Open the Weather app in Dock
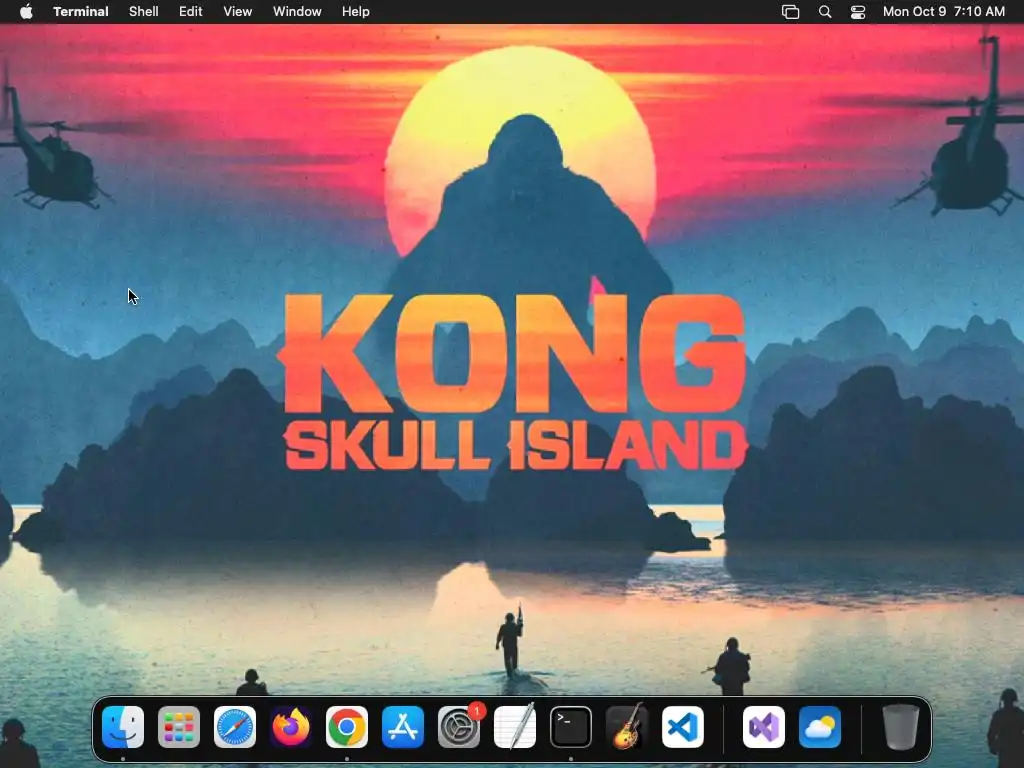This screenshot has height=768, width=1024. click(820, 727)
